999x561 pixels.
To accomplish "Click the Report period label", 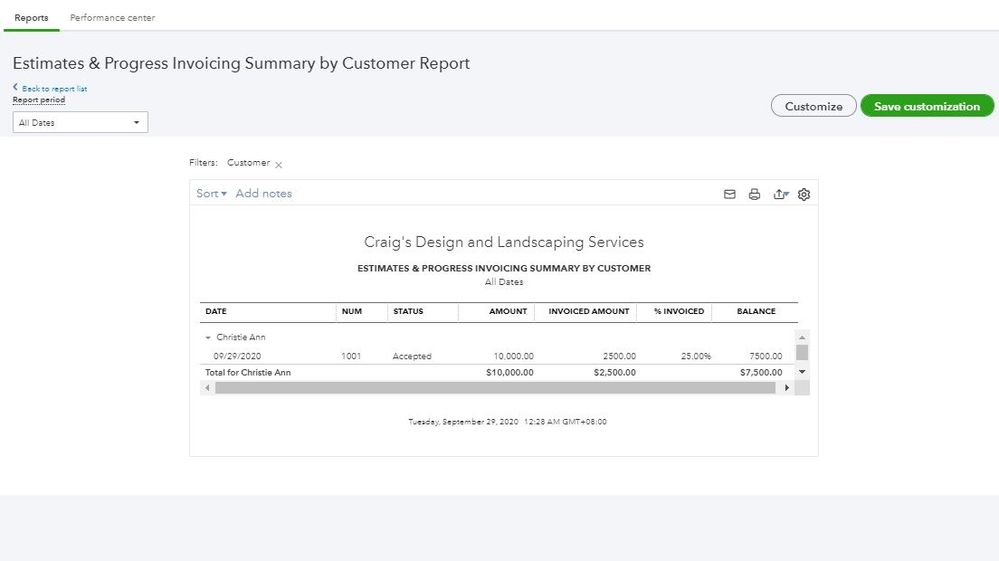I will 39,100.
